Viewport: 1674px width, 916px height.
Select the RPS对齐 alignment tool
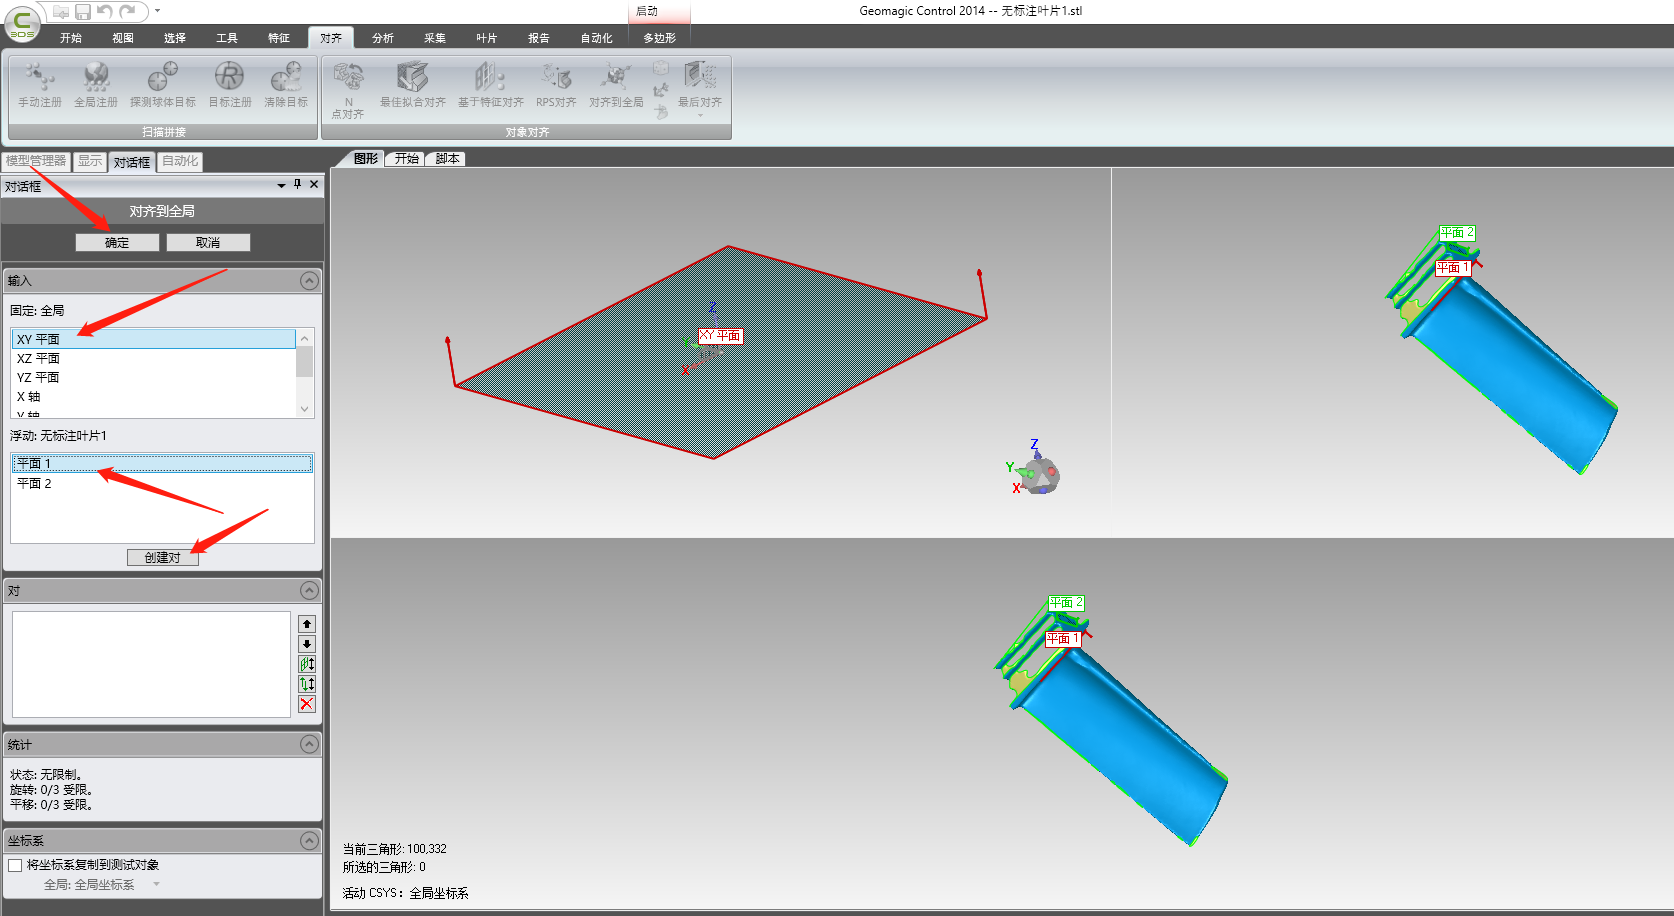[x=556, y=78]
